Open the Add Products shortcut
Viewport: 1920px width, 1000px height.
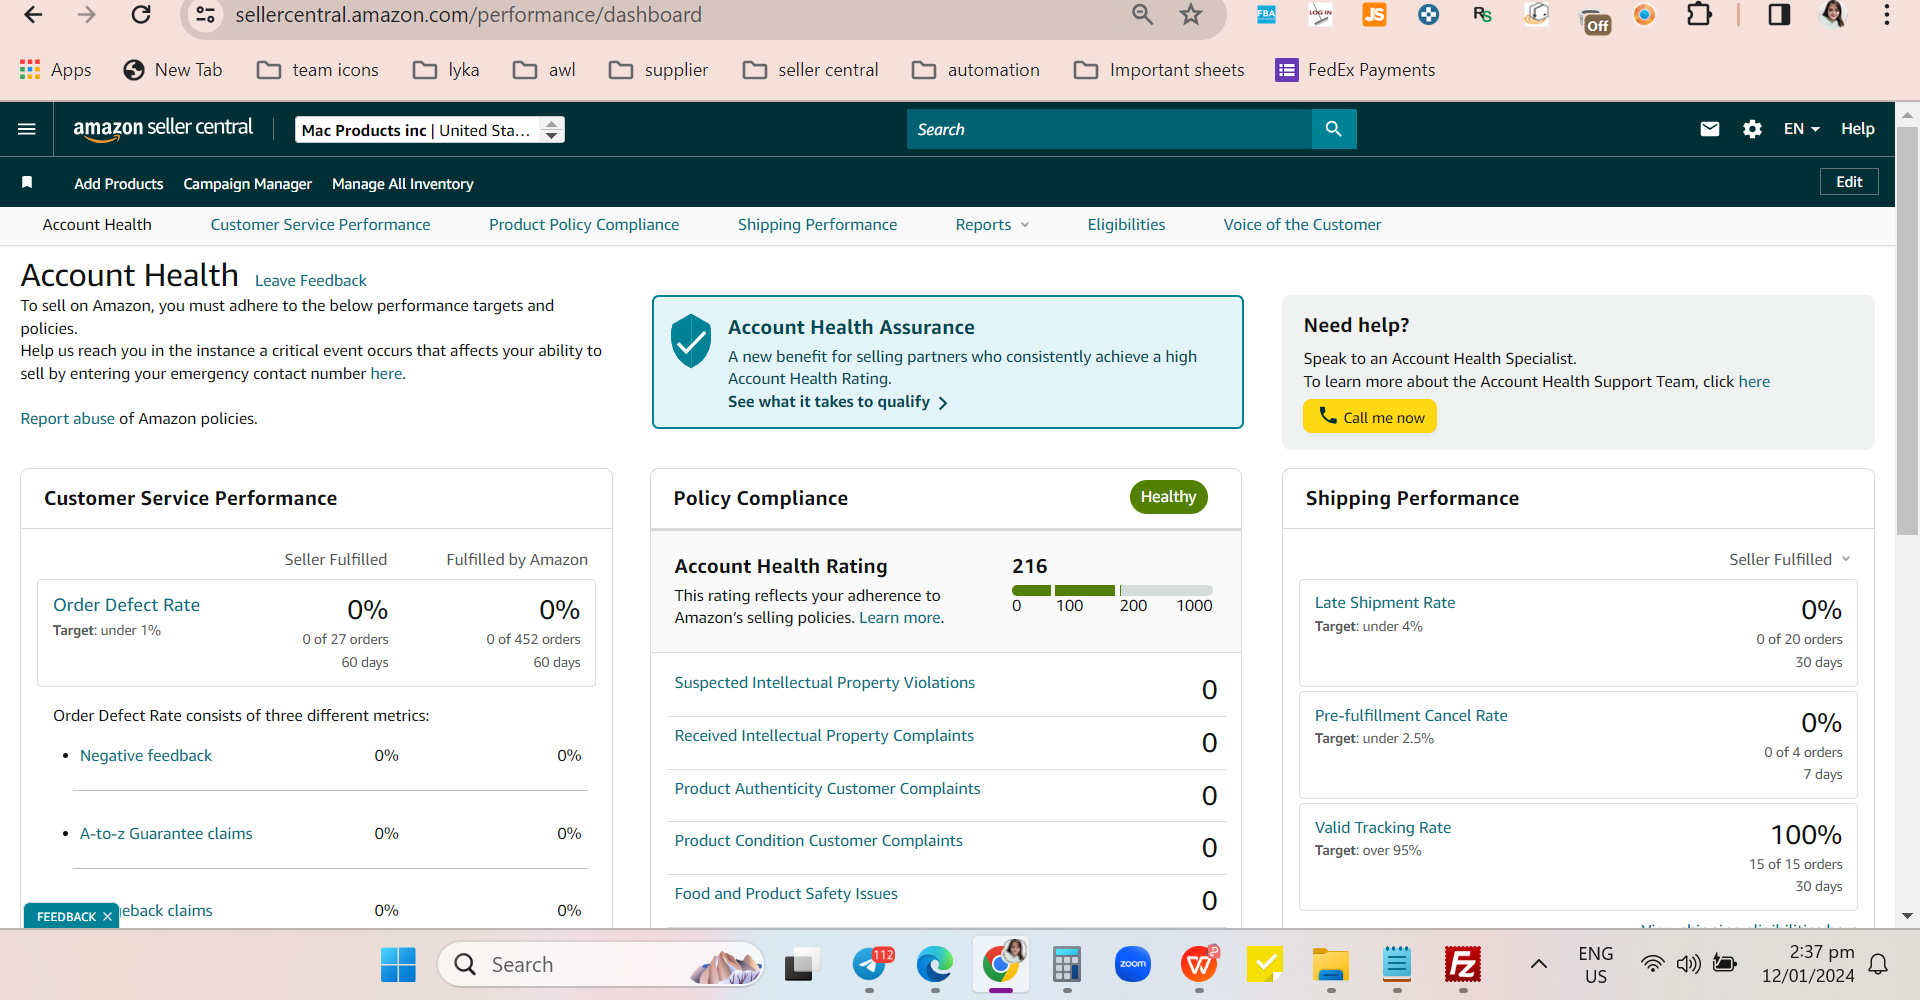coord(118,184)
